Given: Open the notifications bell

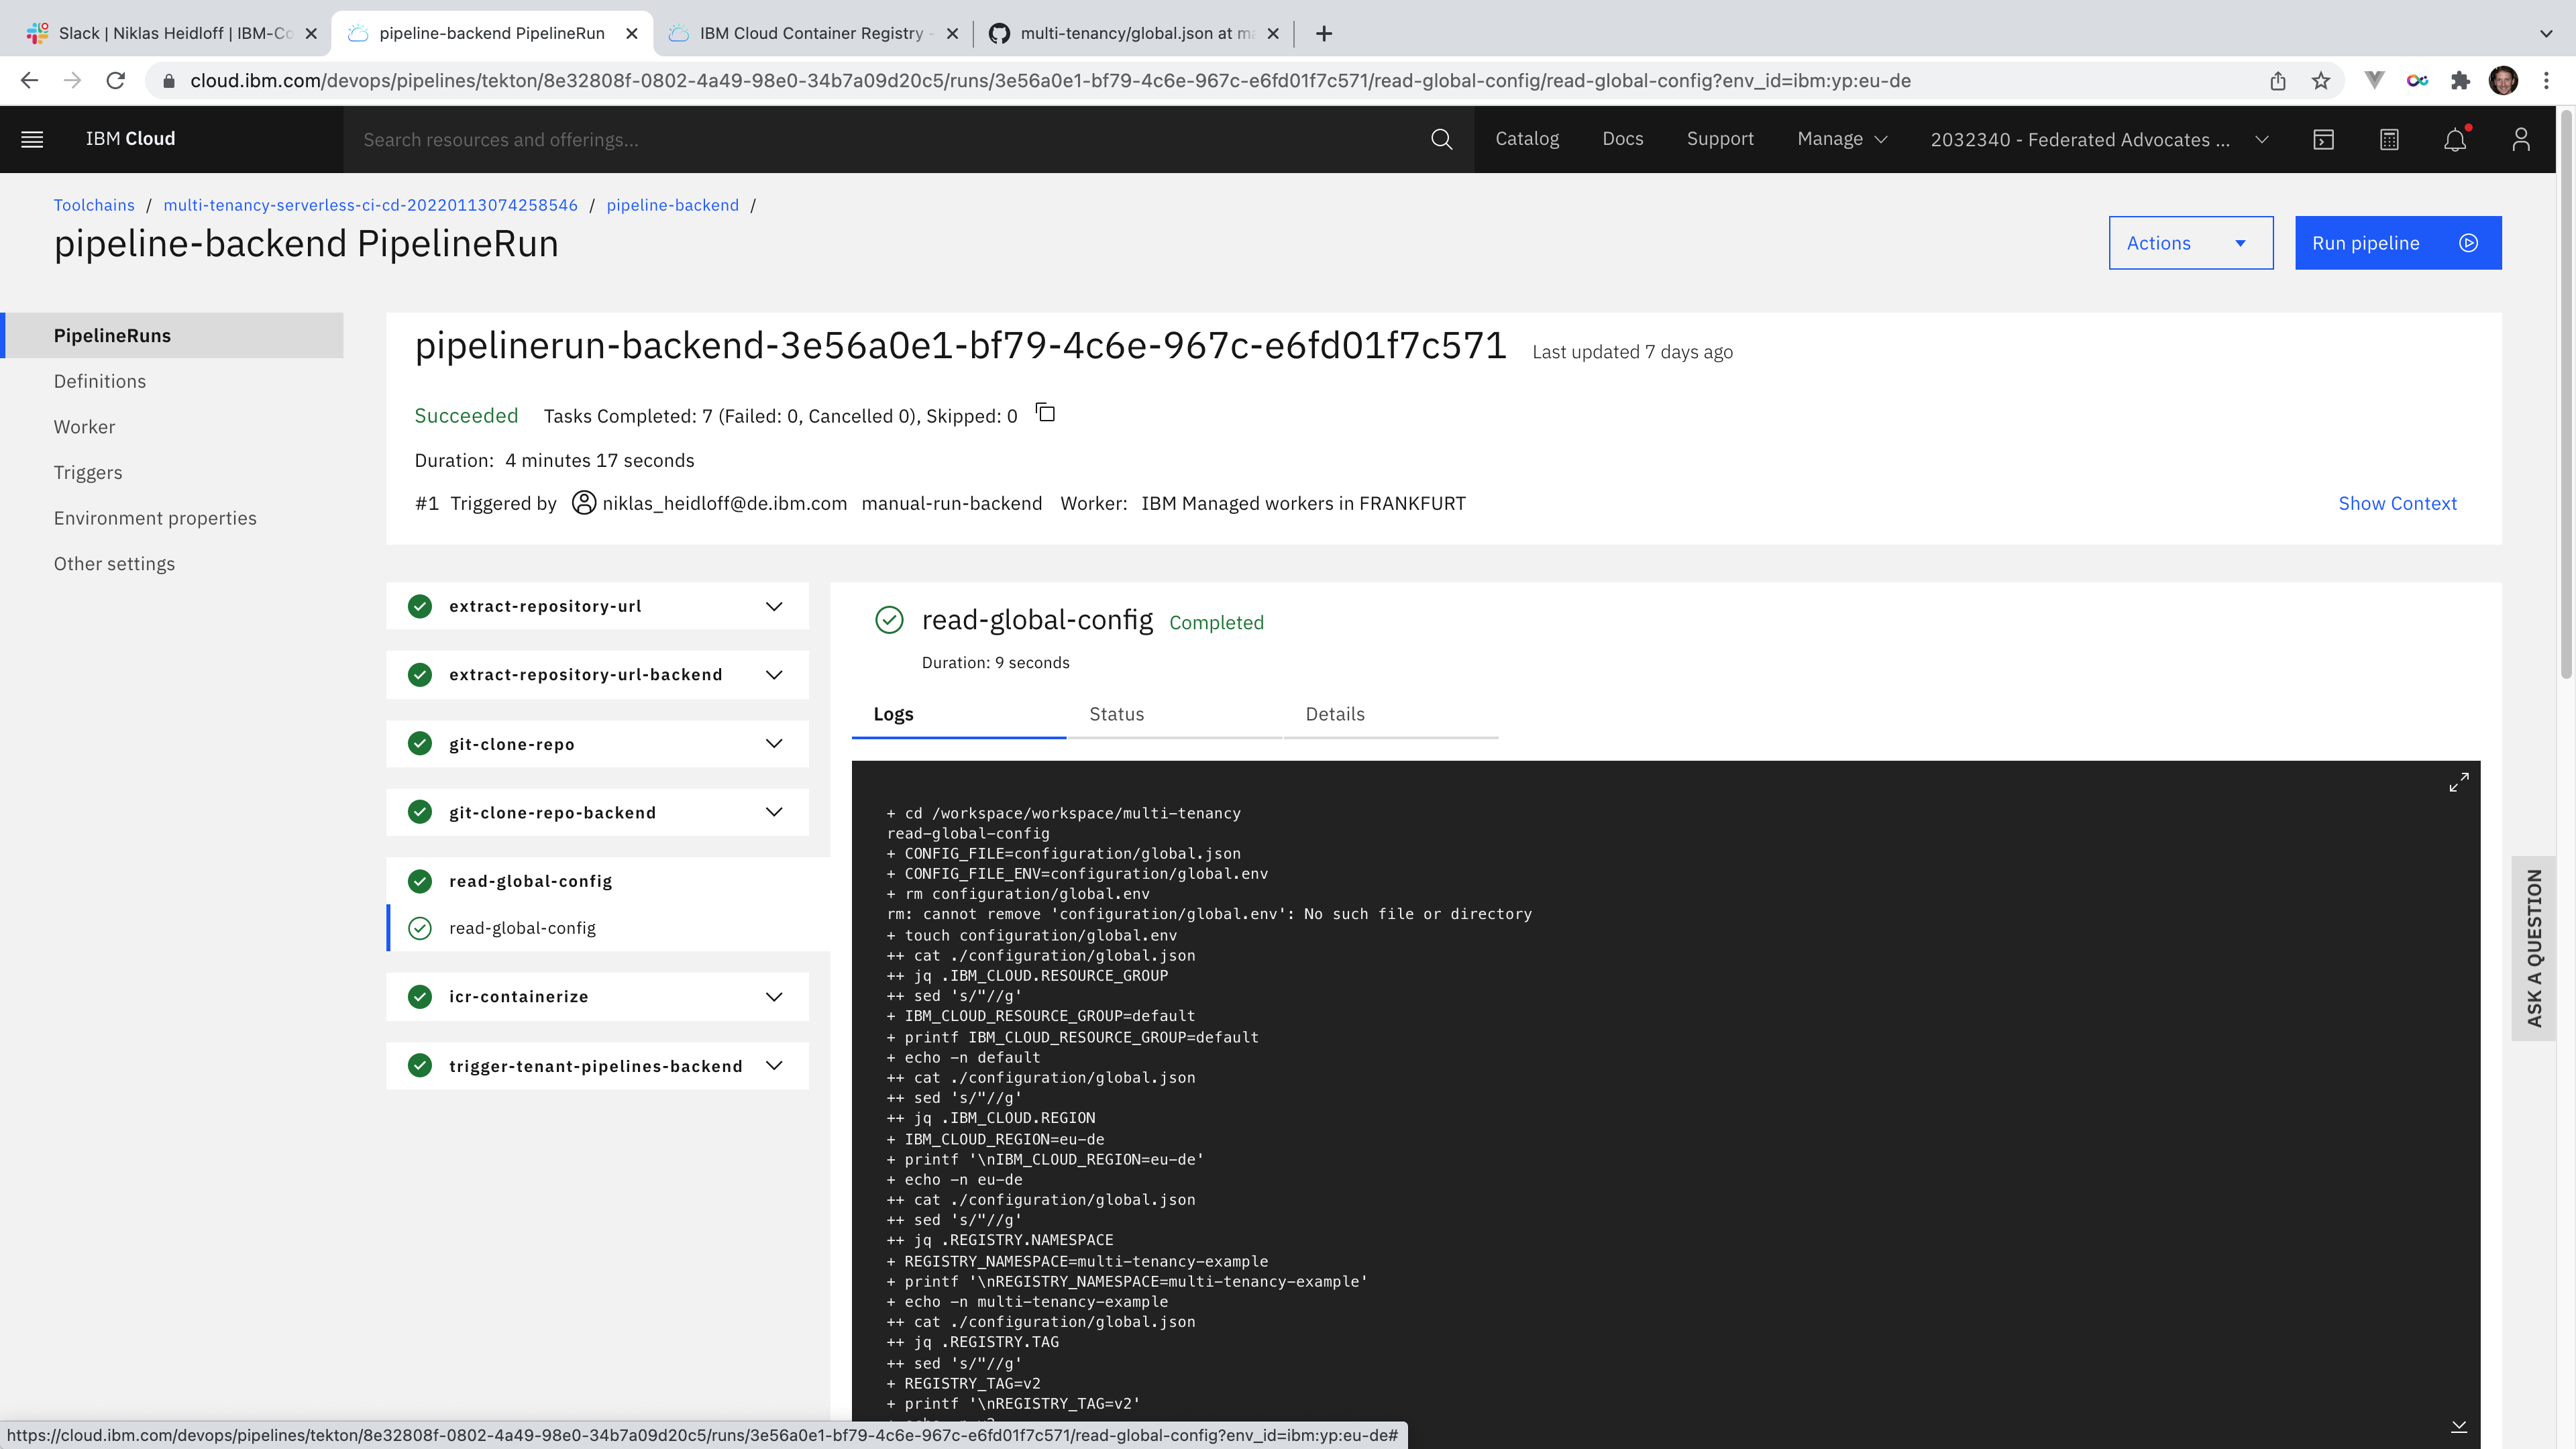Looking at the screenshot, I should (x=2455, y=139).
